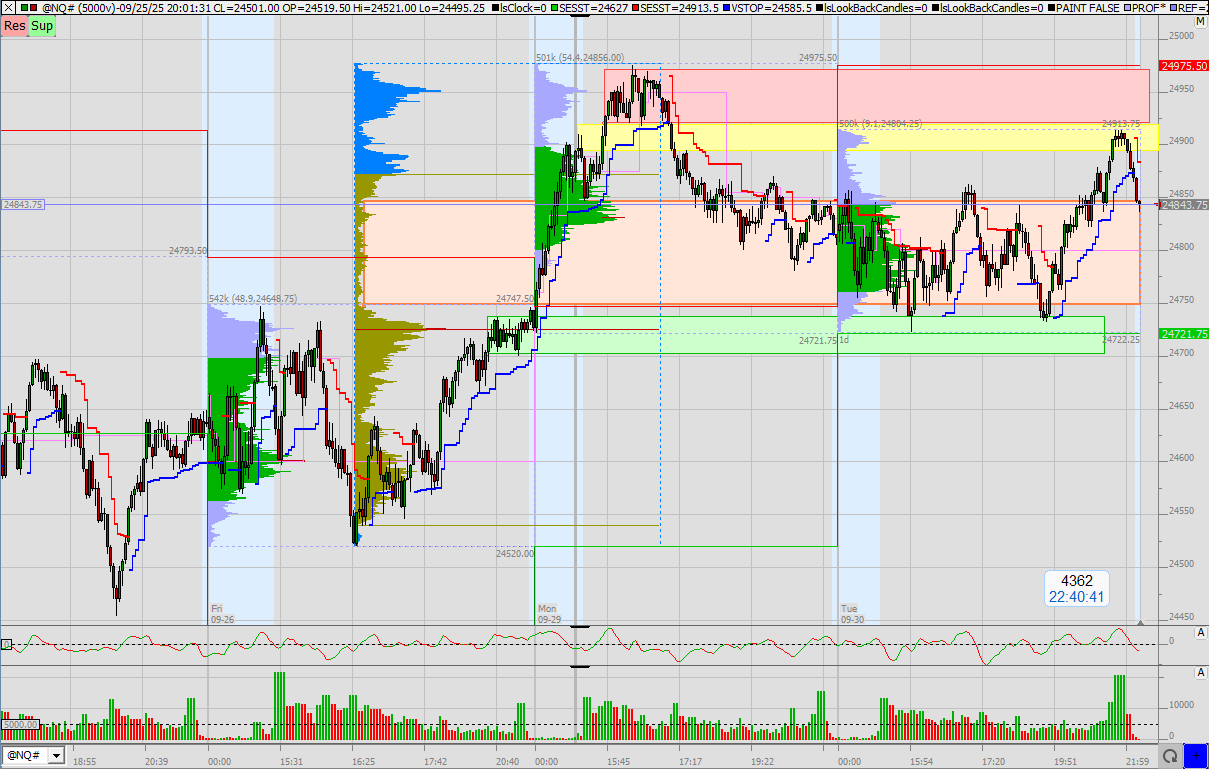Click the blue VSTOP indicator square in header

coord(725,9)
